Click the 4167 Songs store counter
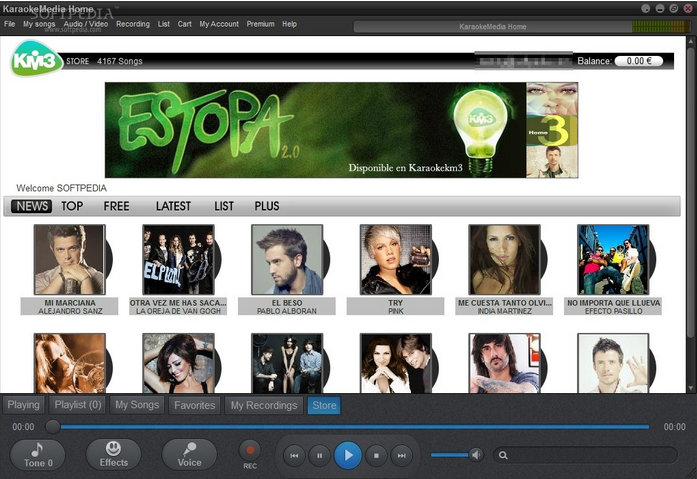The height and width of the screenshot is (479, 697). point(120,61)
